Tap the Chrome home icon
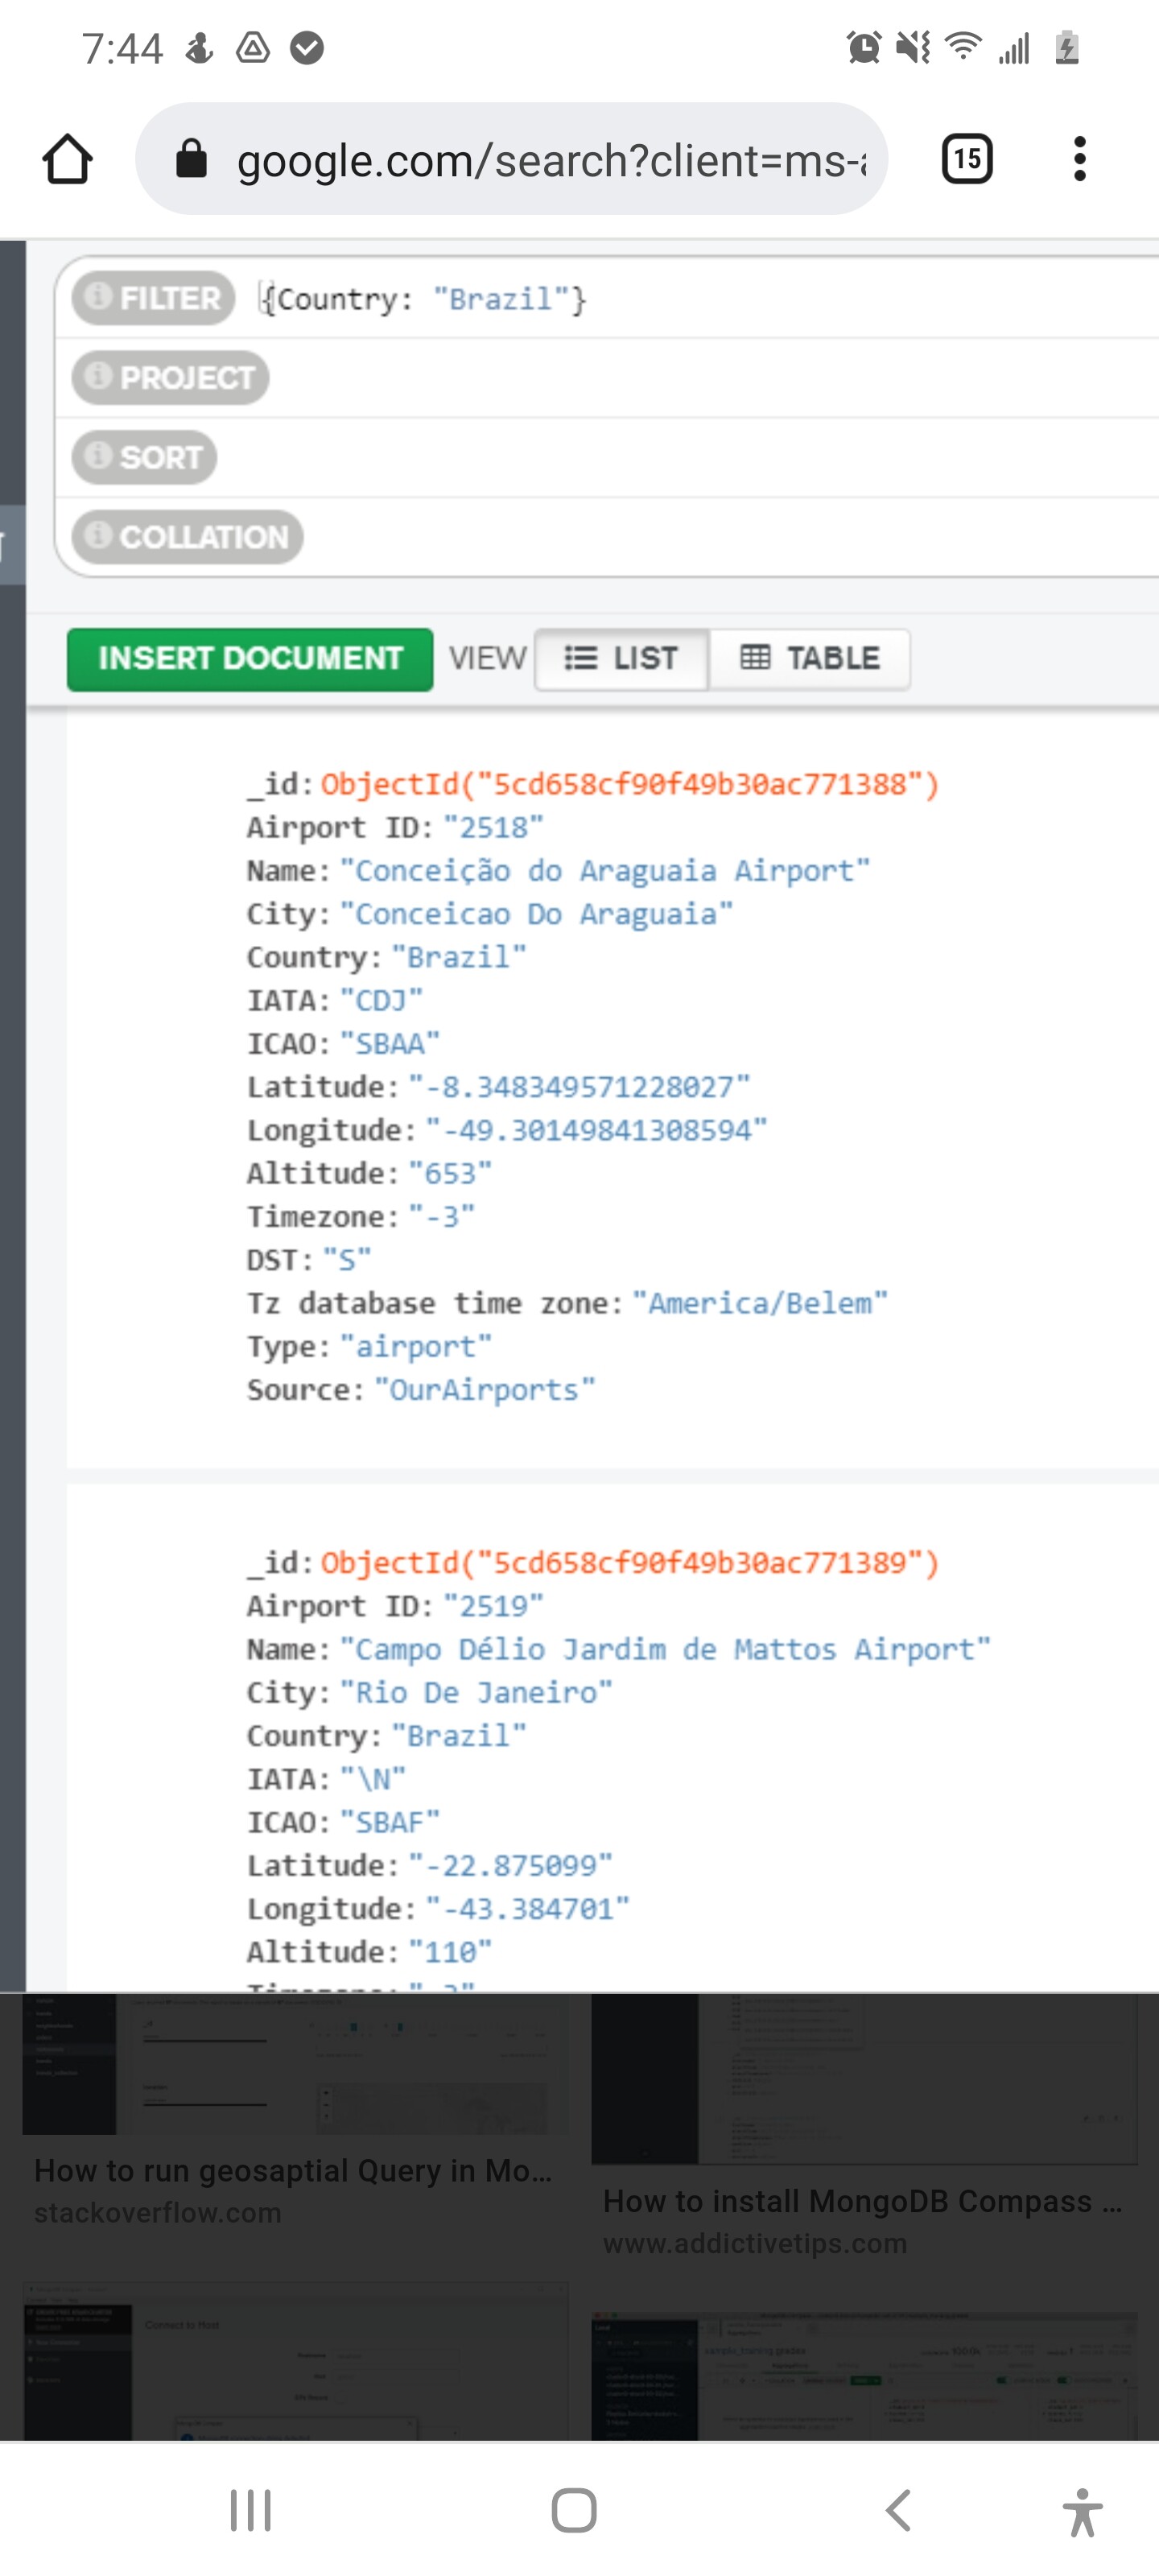The height and width of the screenshot is (2576, 1159). (x=68, y=159)
